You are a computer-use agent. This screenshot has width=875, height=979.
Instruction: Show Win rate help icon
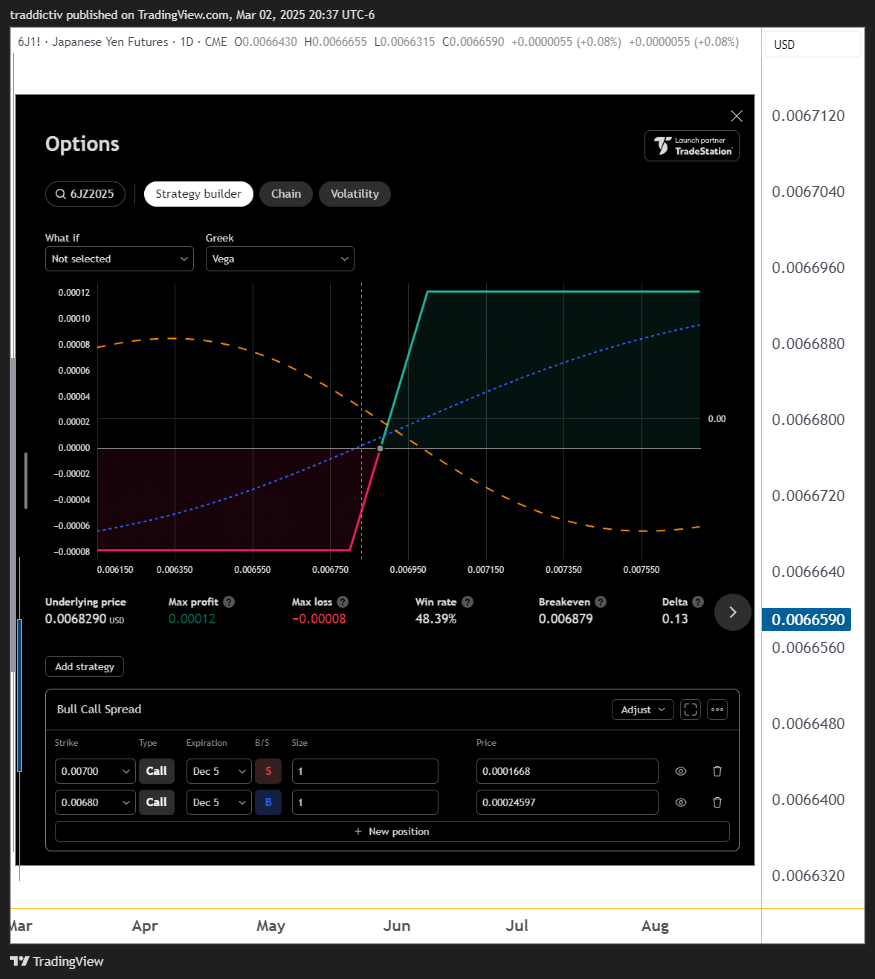(468, 602)
